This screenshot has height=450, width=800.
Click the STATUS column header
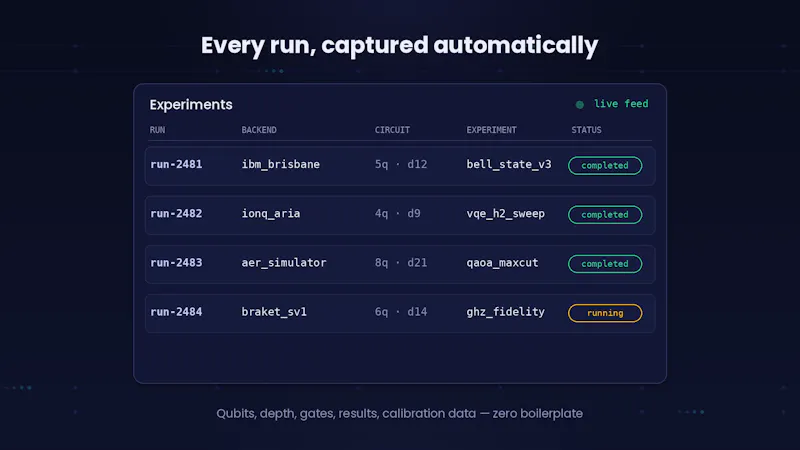pyautogui.click(x=586, y=130)
